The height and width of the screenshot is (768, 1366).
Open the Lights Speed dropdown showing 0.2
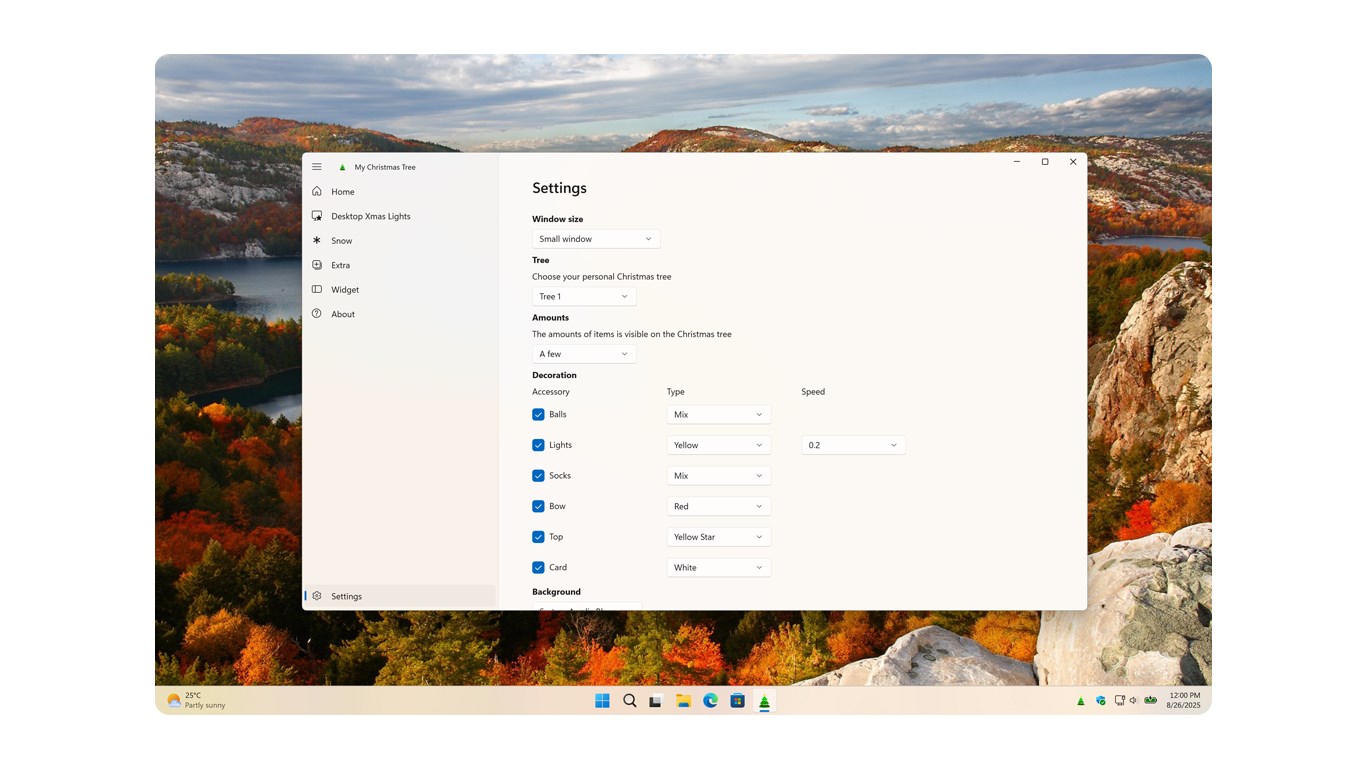coord(852,444)
